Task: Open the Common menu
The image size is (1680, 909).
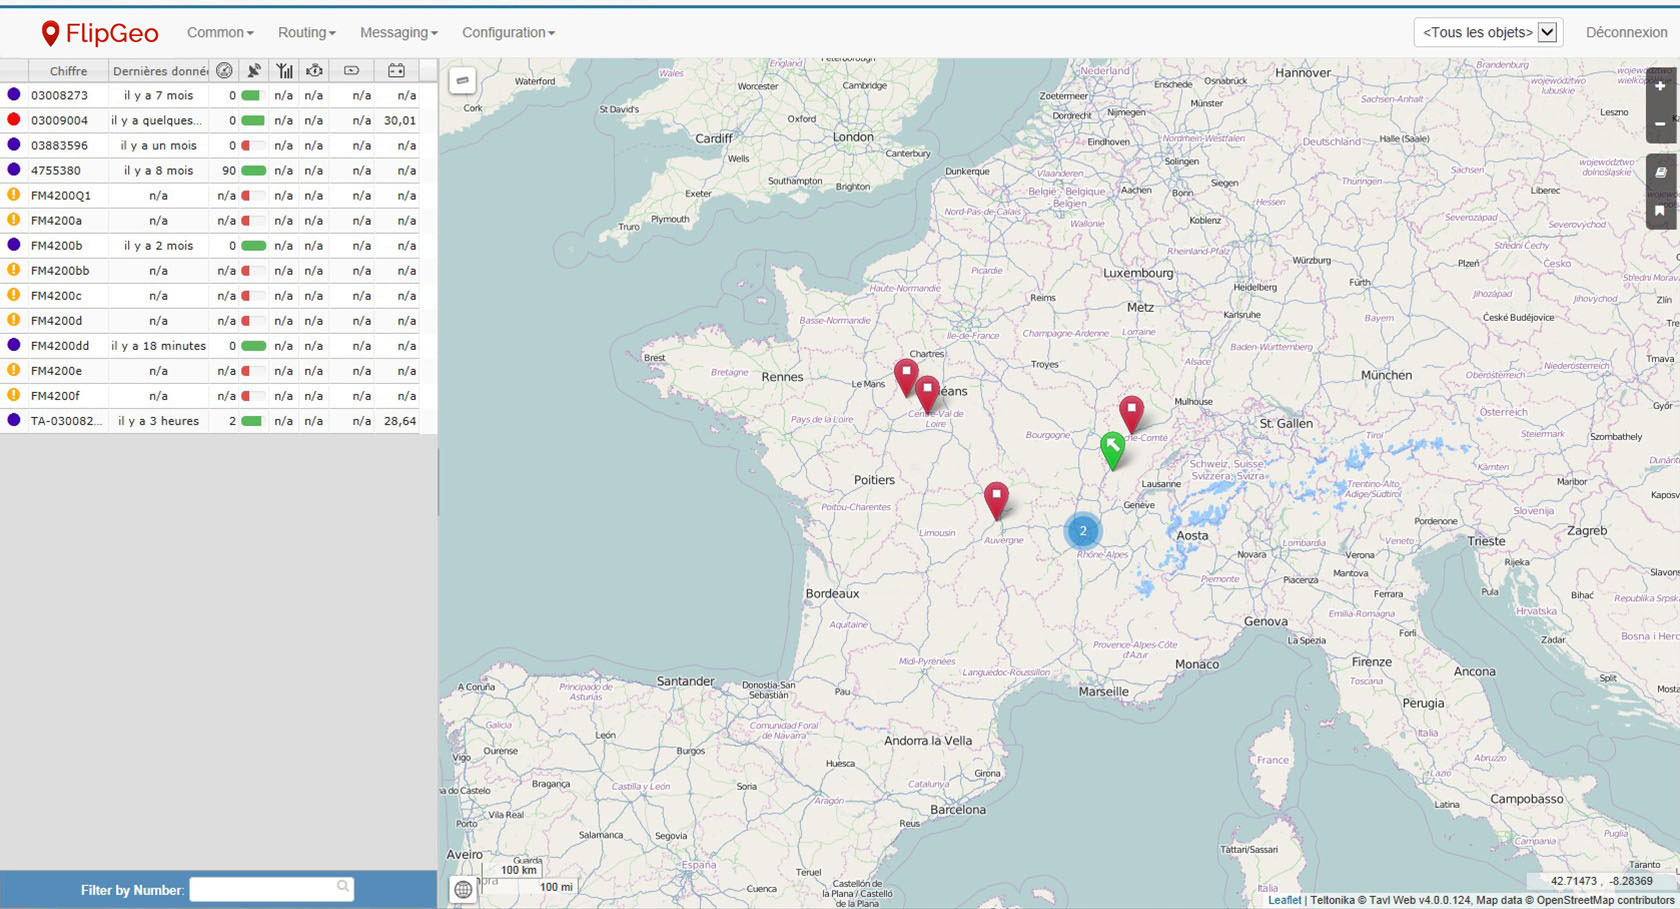Action: [x=220, y=32]
